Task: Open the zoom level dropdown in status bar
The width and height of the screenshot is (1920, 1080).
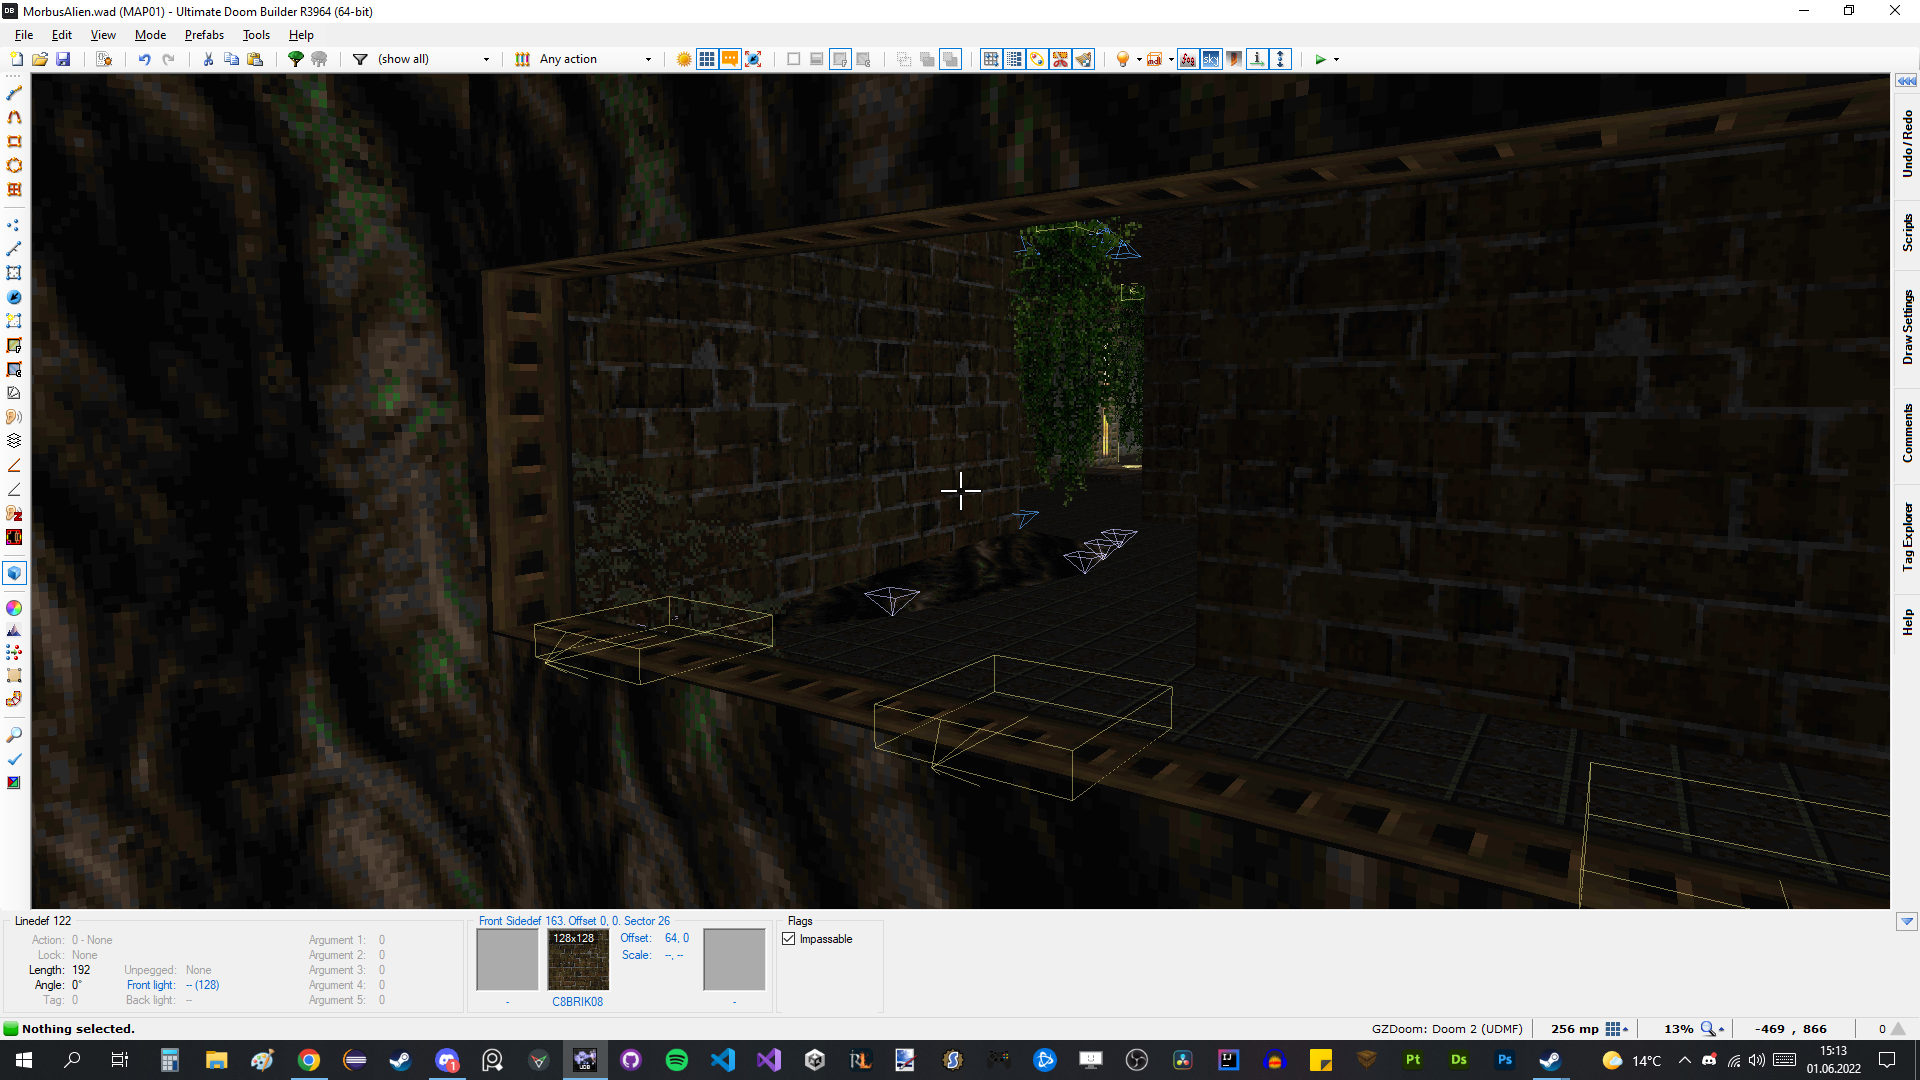Action: pos(1712,1029)
